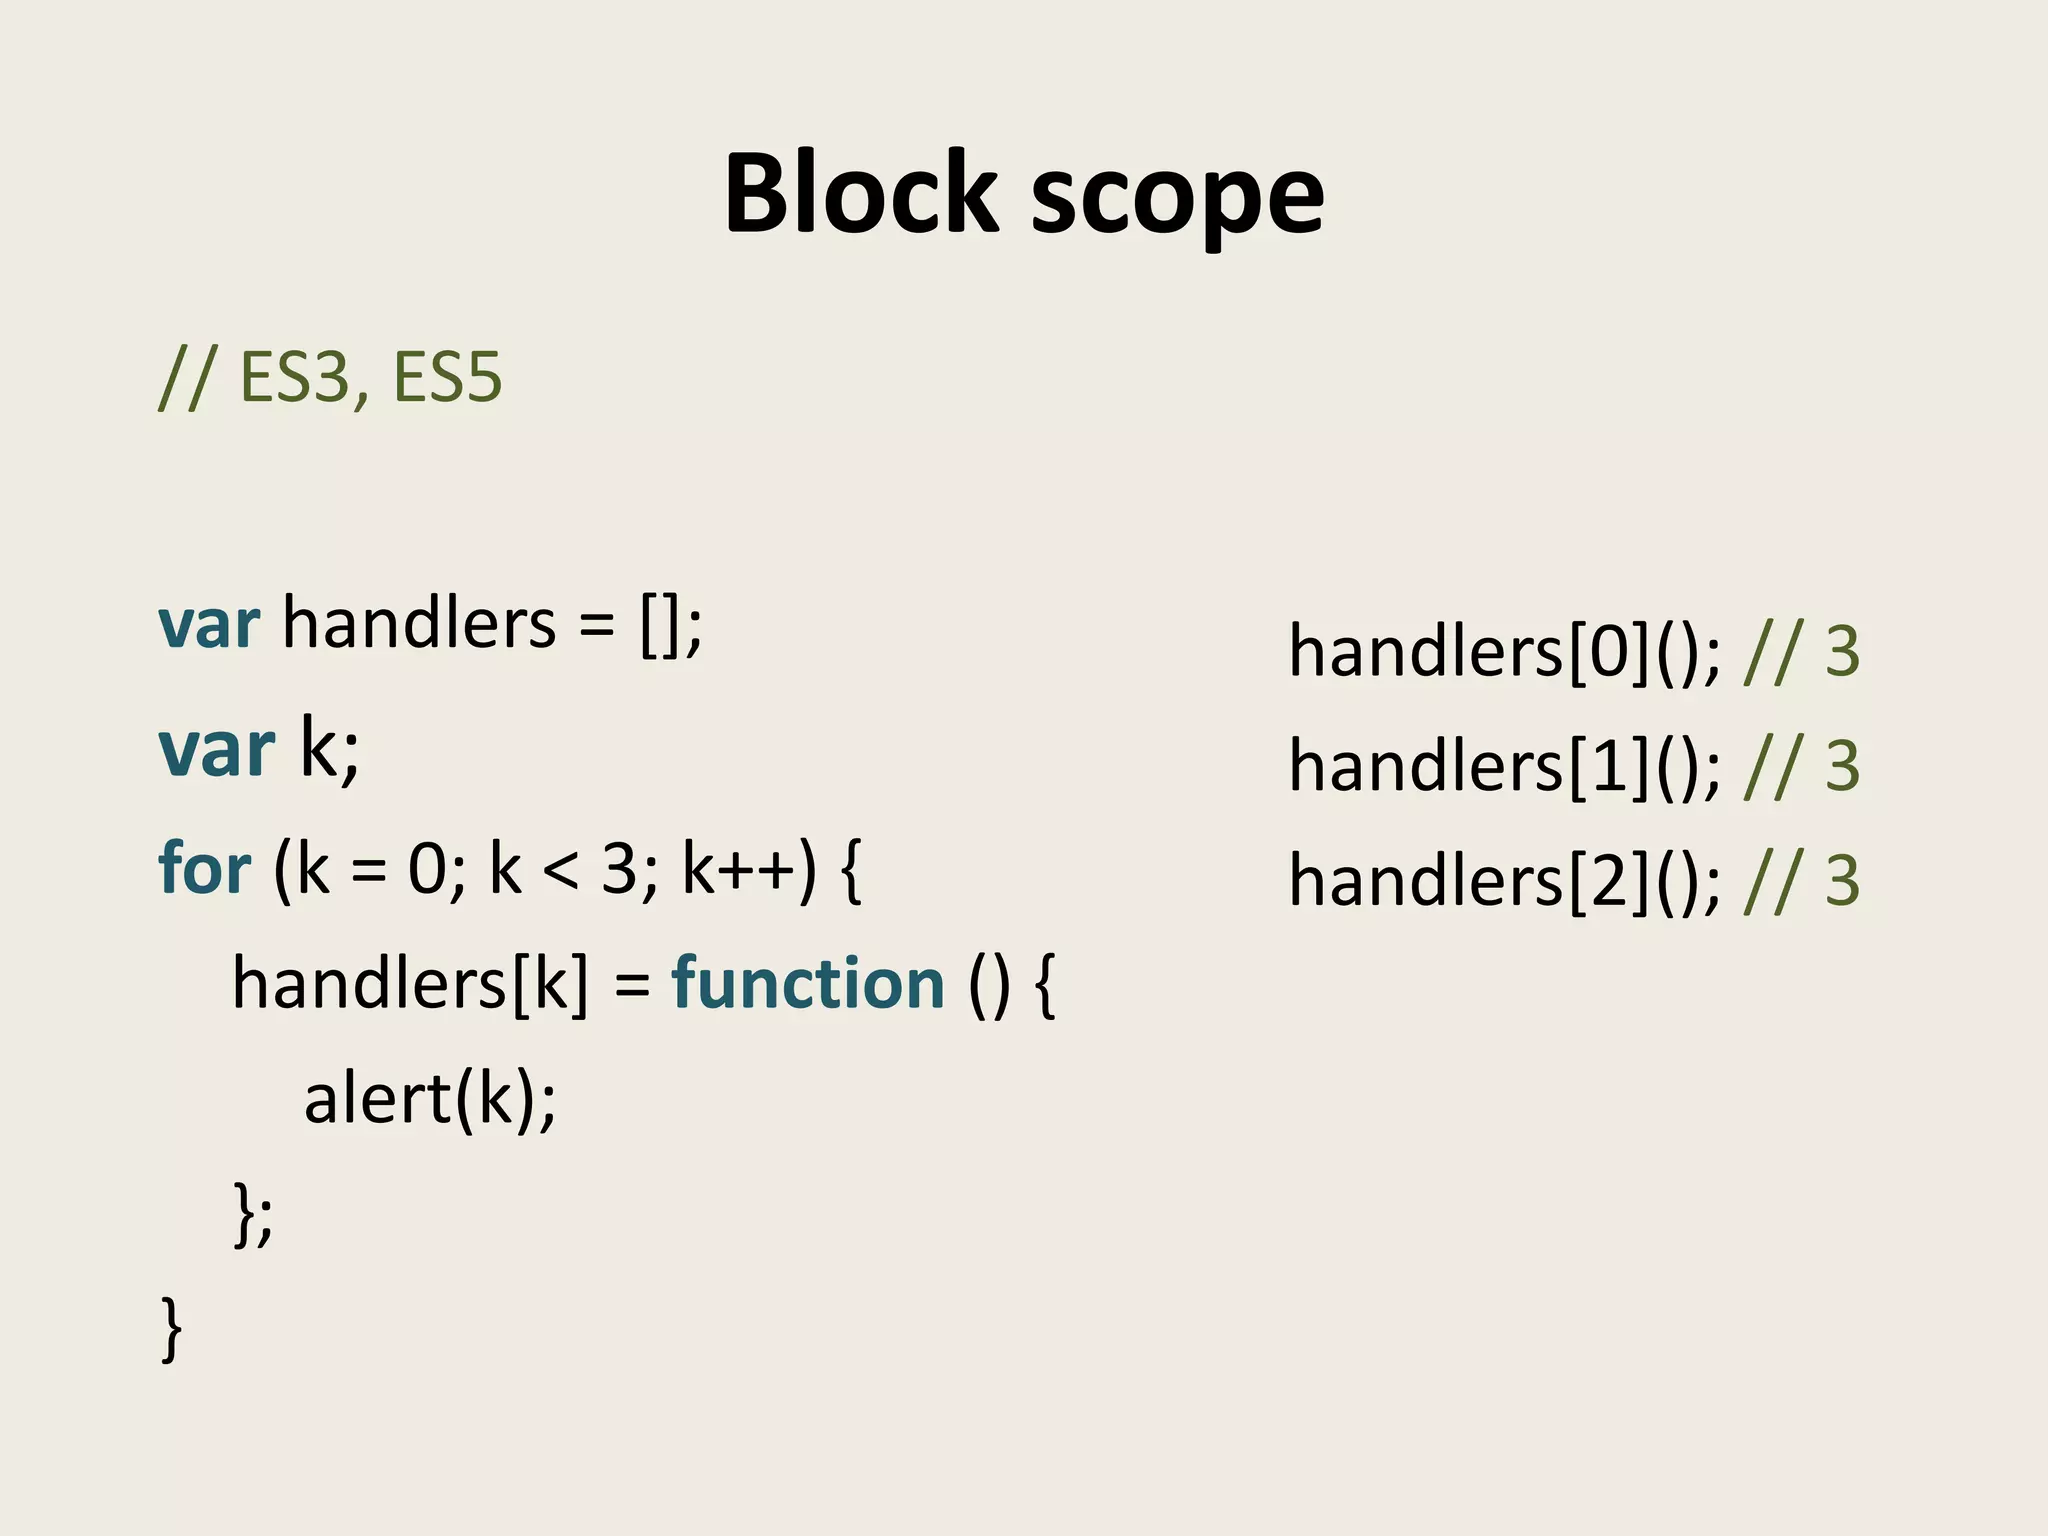The height and width of the screenshot is (1536, 2048).
Task: Click the "};" function closing line
Action: point(252,1212)
